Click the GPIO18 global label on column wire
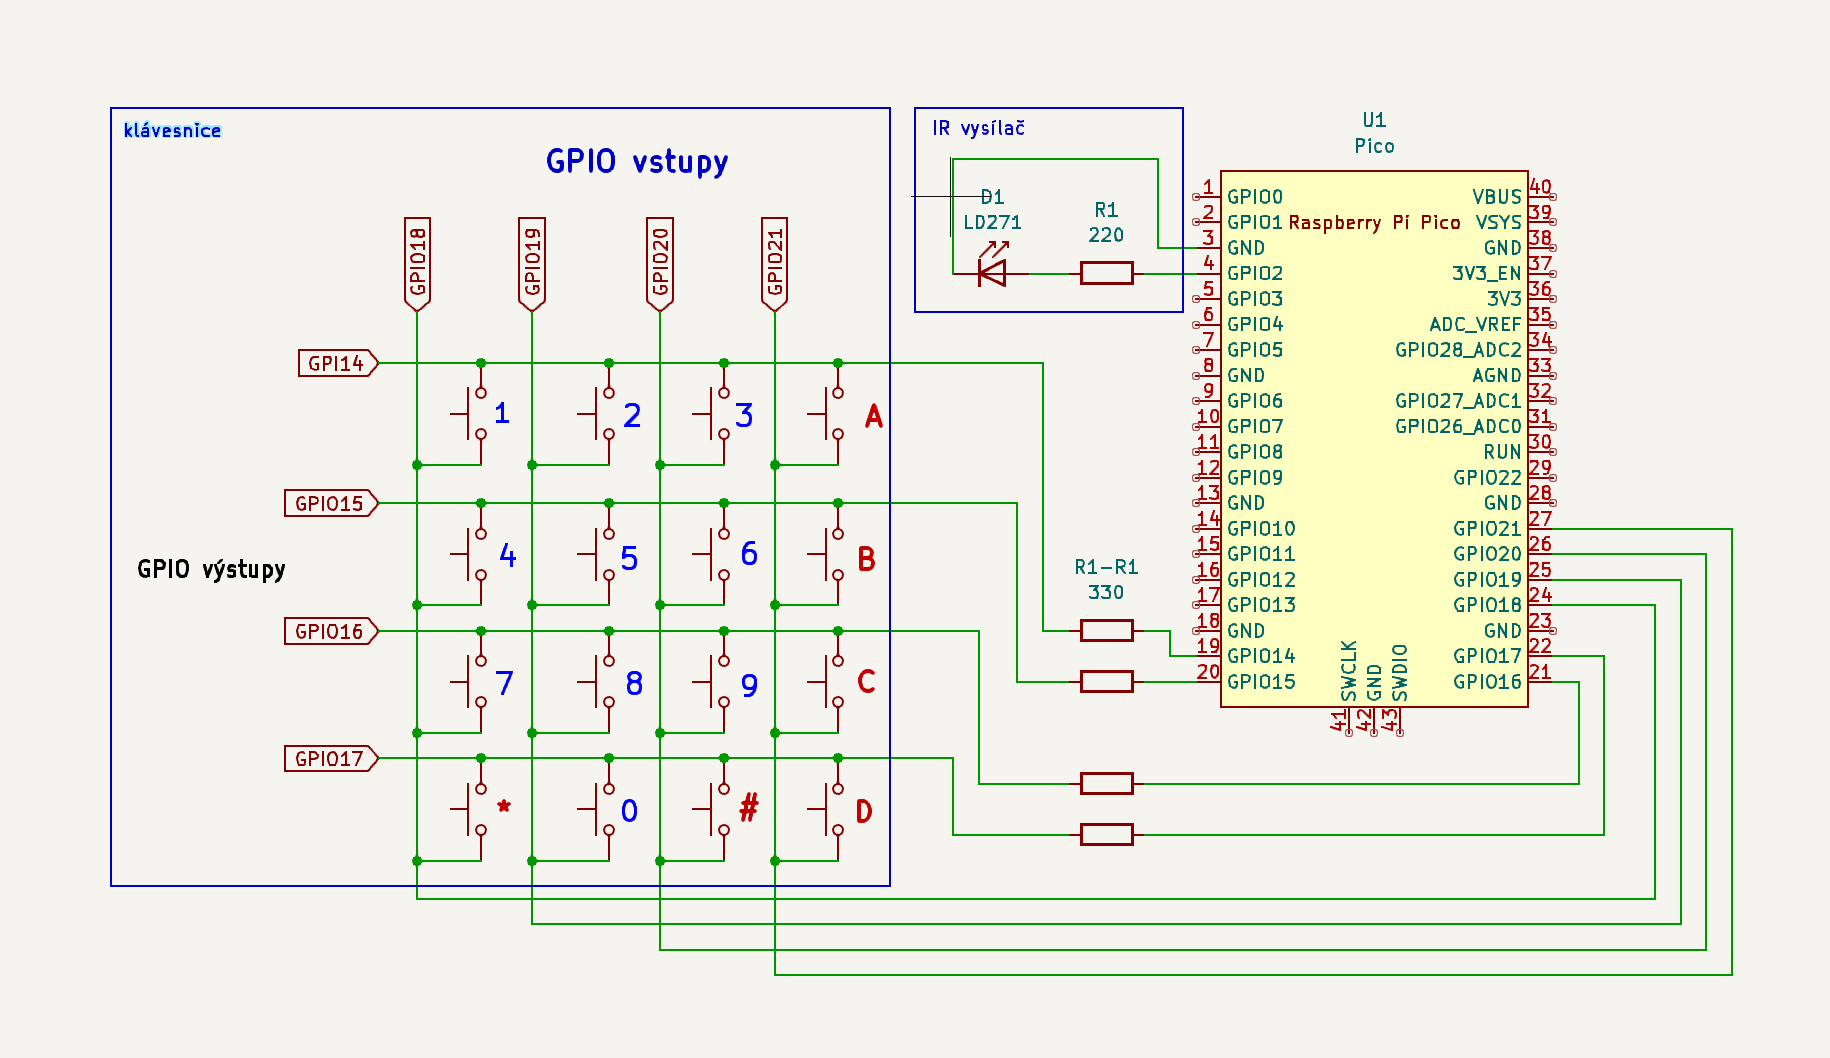Image resolution: width=1830 pixels, height=1058 pixels. pyautogui.click(x=417, y=264)
